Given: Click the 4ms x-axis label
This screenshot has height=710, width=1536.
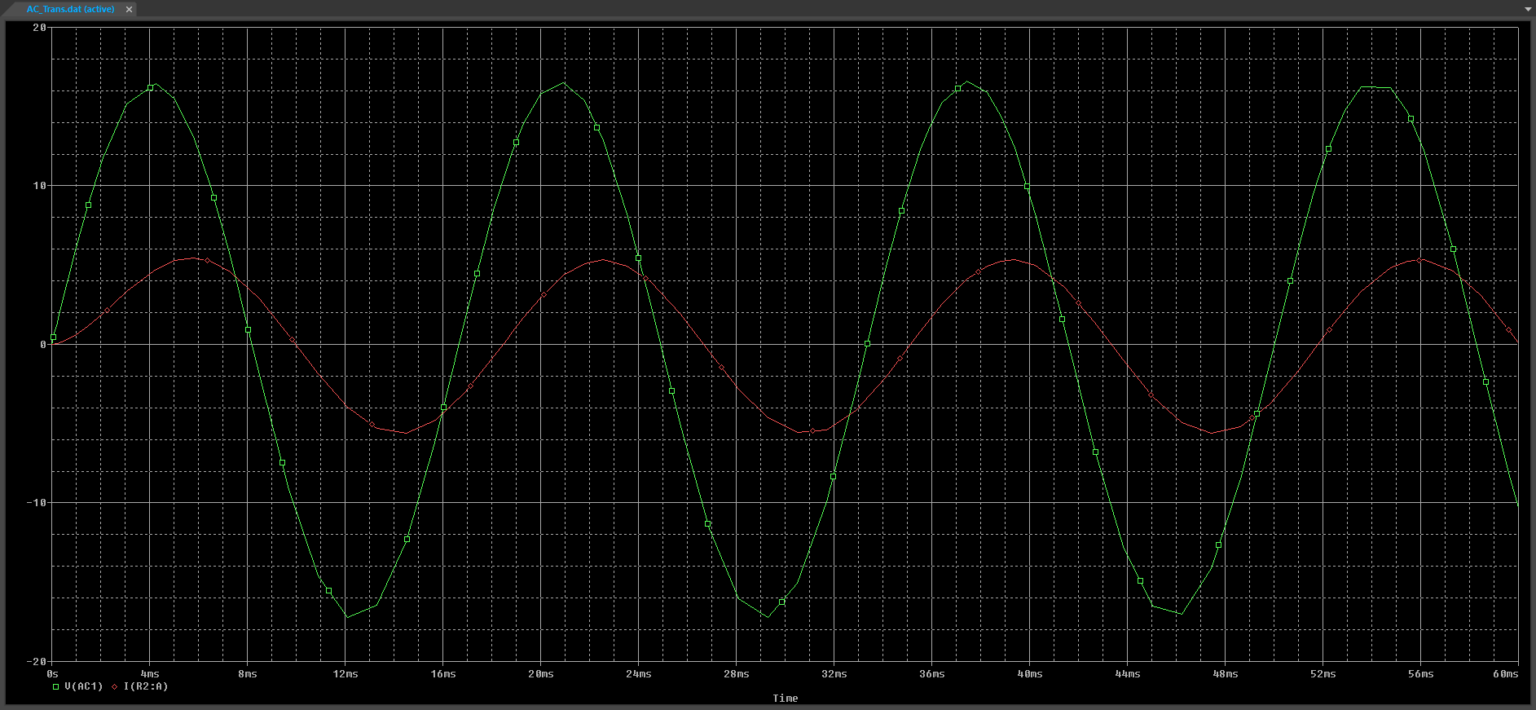Looking at the screenshot, I should [149, 674].
